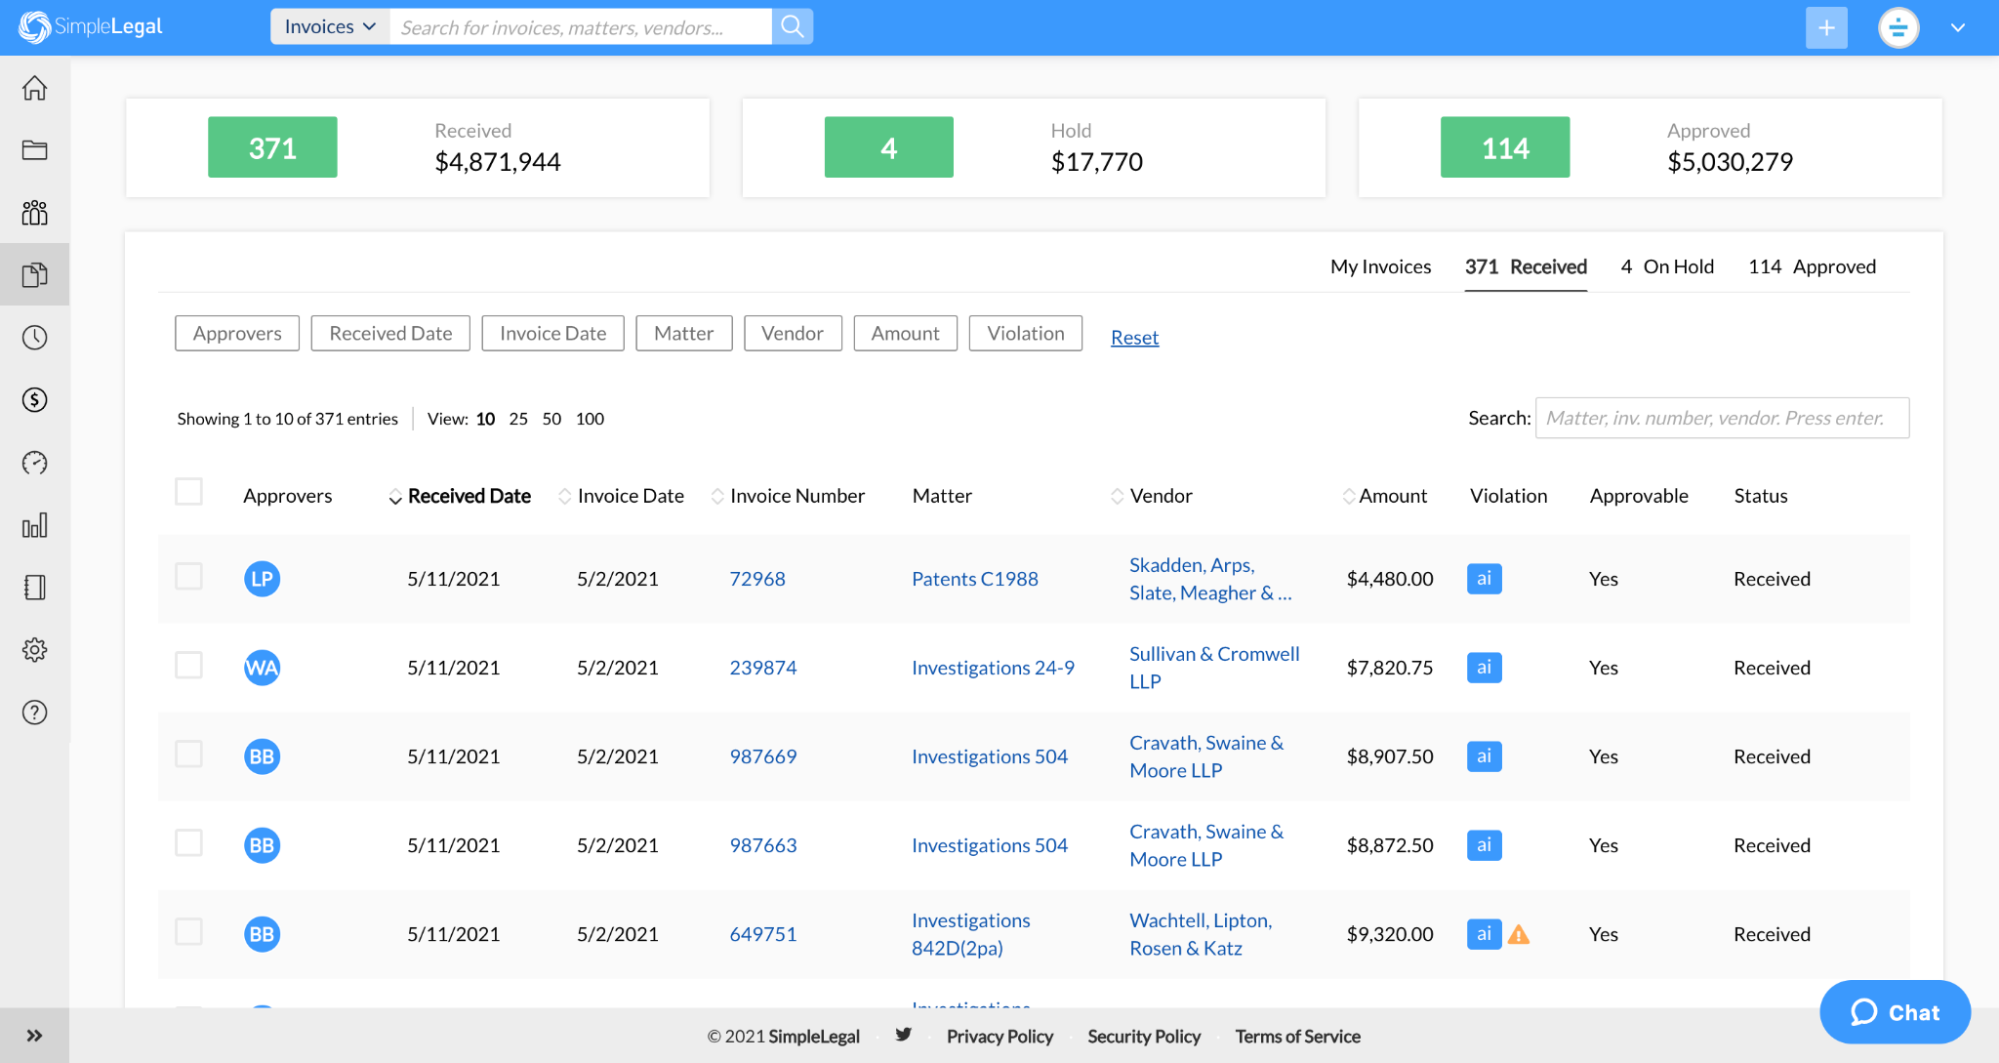Open the Violation filter
The height and width of the screenshot is (1063, 1999).
pyautogui.click(x=1025, y=333)
